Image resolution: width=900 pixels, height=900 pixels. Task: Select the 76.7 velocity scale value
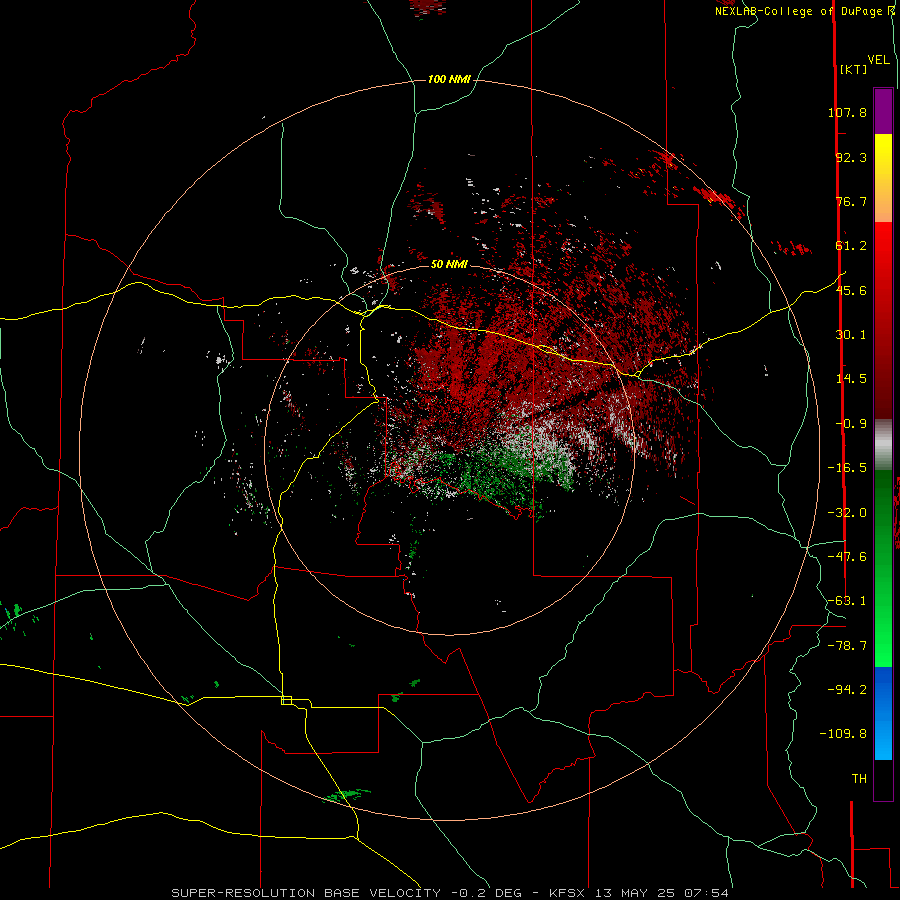coord(851,201)
